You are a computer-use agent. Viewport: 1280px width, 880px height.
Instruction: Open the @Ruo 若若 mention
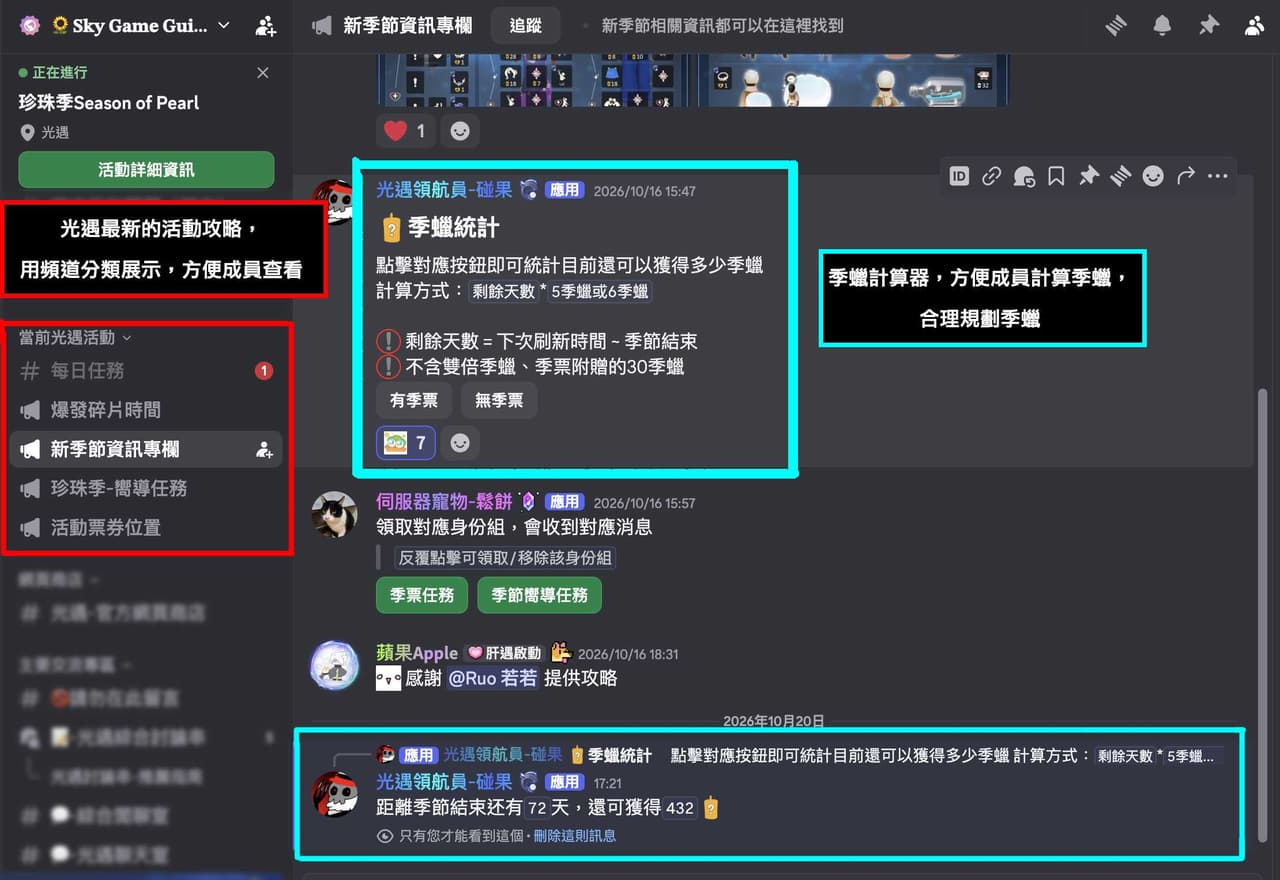coord(493,678)
